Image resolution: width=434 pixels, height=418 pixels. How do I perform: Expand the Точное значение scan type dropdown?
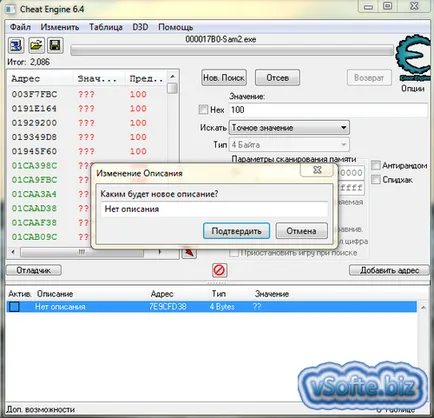[289, 128]
